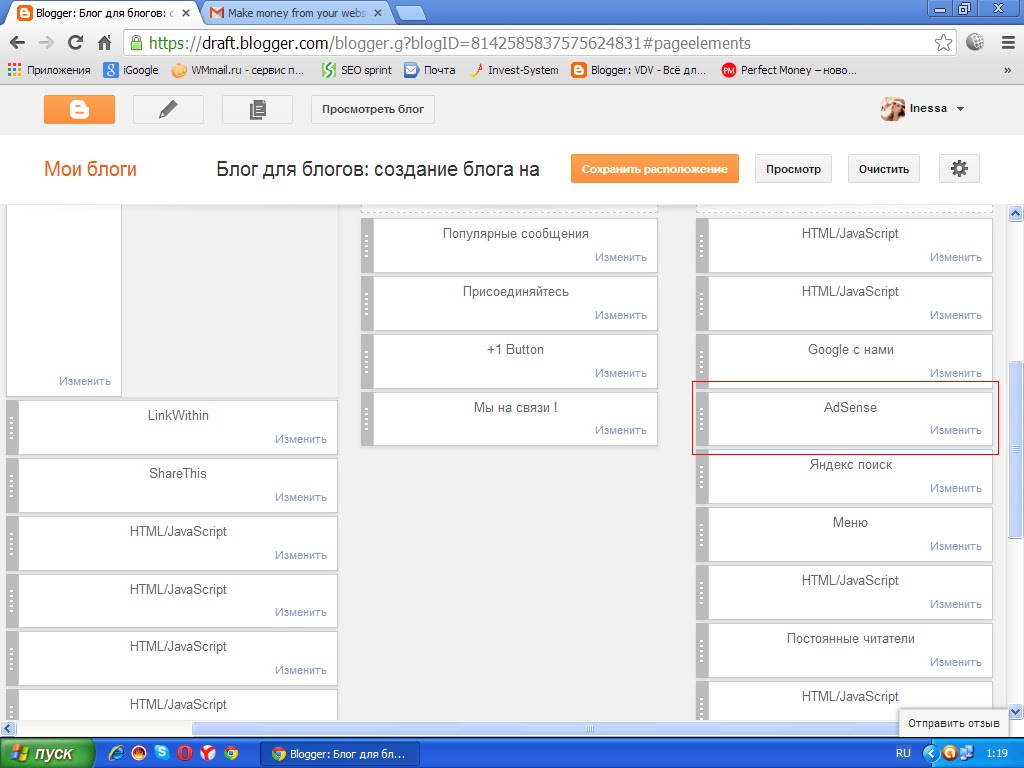Viewport: 1024px width, 768px height.
Task: Launch Skype from quick launch
Action: coord(161,753)
